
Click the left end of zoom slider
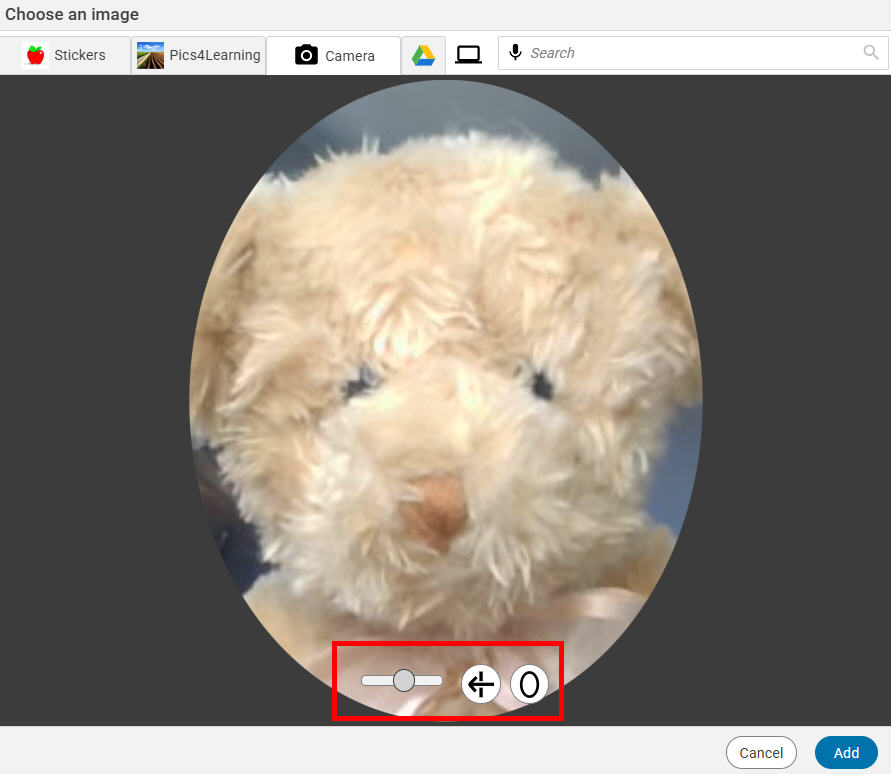pos(367,681)
